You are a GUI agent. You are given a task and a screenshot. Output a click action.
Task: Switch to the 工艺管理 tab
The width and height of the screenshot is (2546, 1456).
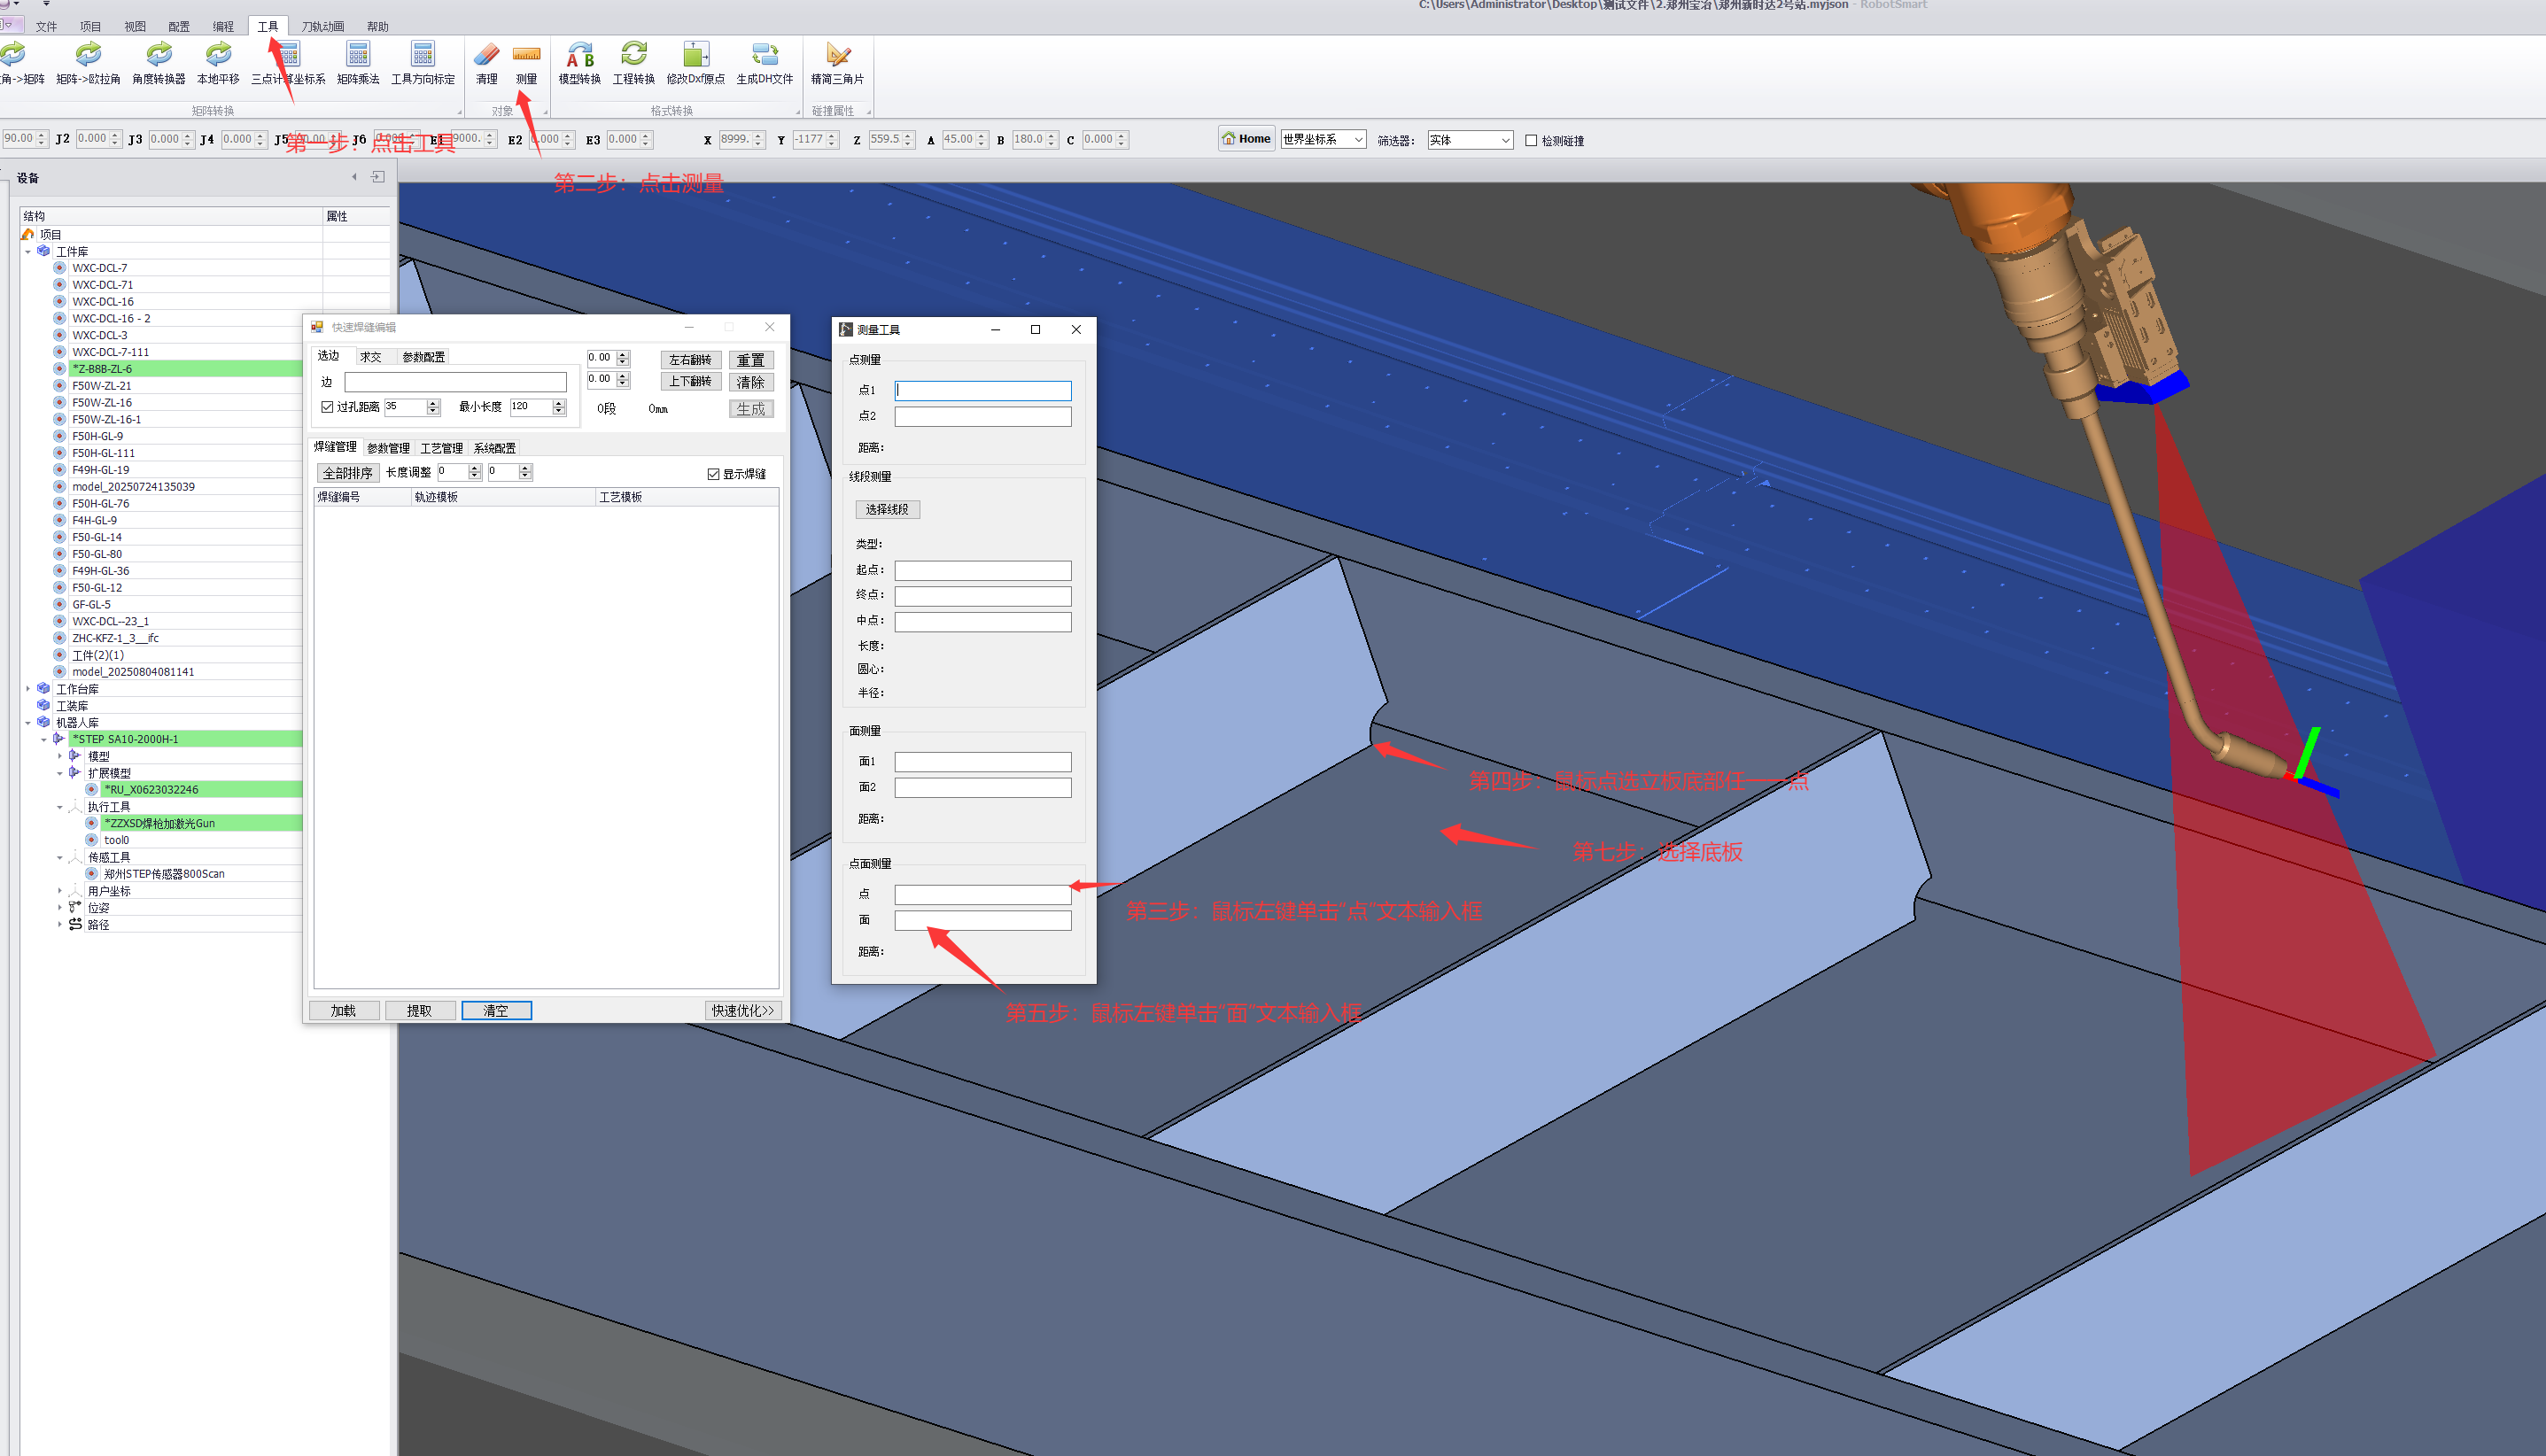(x=441, y=448)
